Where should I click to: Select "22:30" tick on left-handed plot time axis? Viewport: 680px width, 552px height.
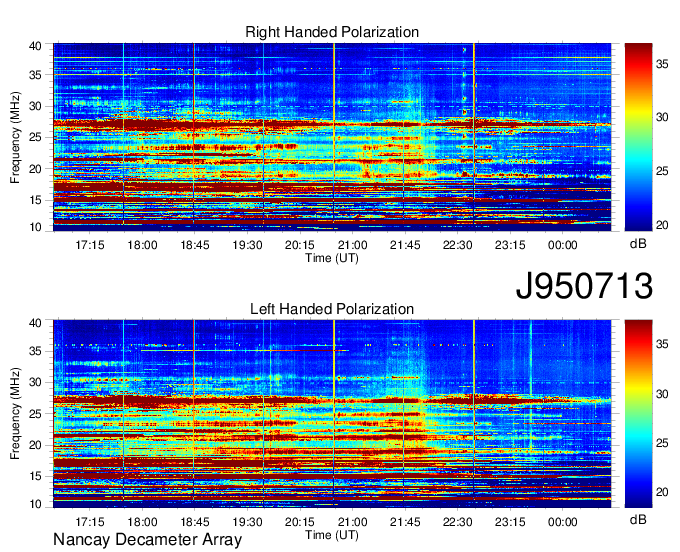click(x=458, y=522)
